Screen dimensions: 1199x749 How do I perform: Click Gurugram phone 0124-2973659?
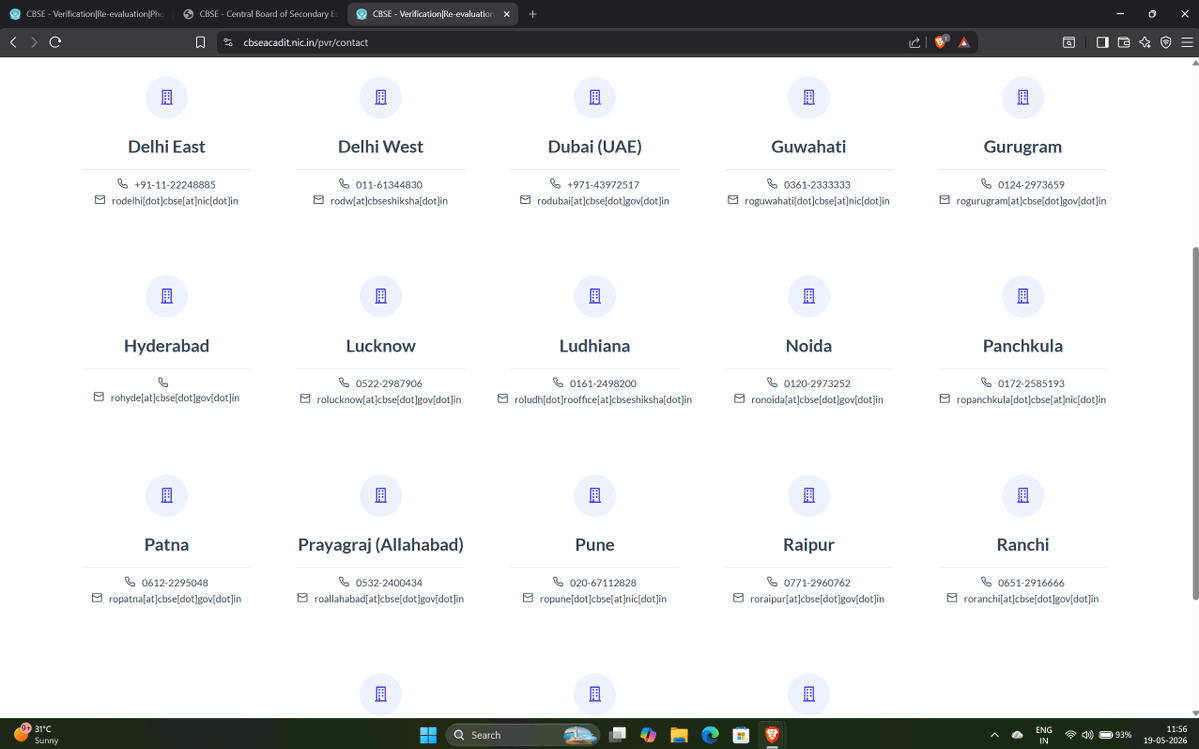(x=1031, y=184)
